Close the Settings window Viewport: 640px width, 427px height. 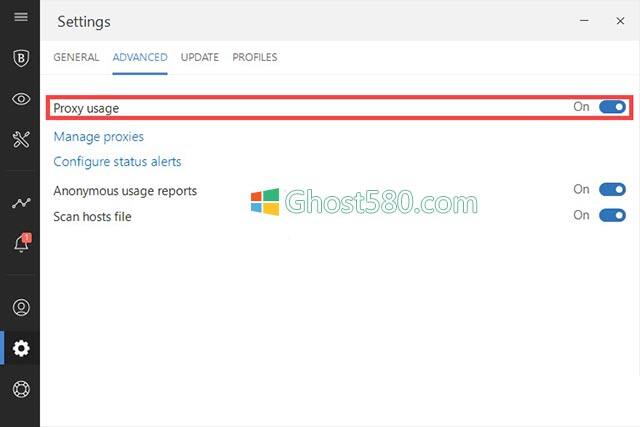click(x=620, y=21)
